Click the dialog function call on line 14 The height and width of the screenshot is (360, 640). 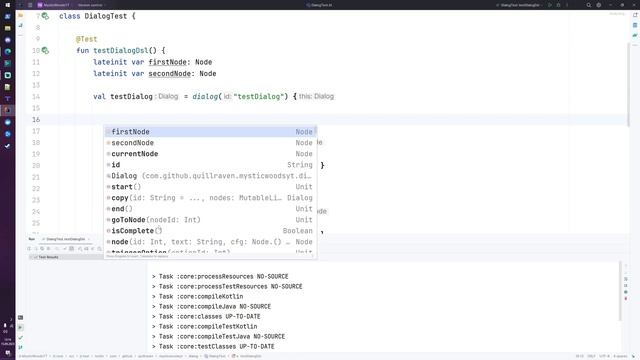point(205,97)
